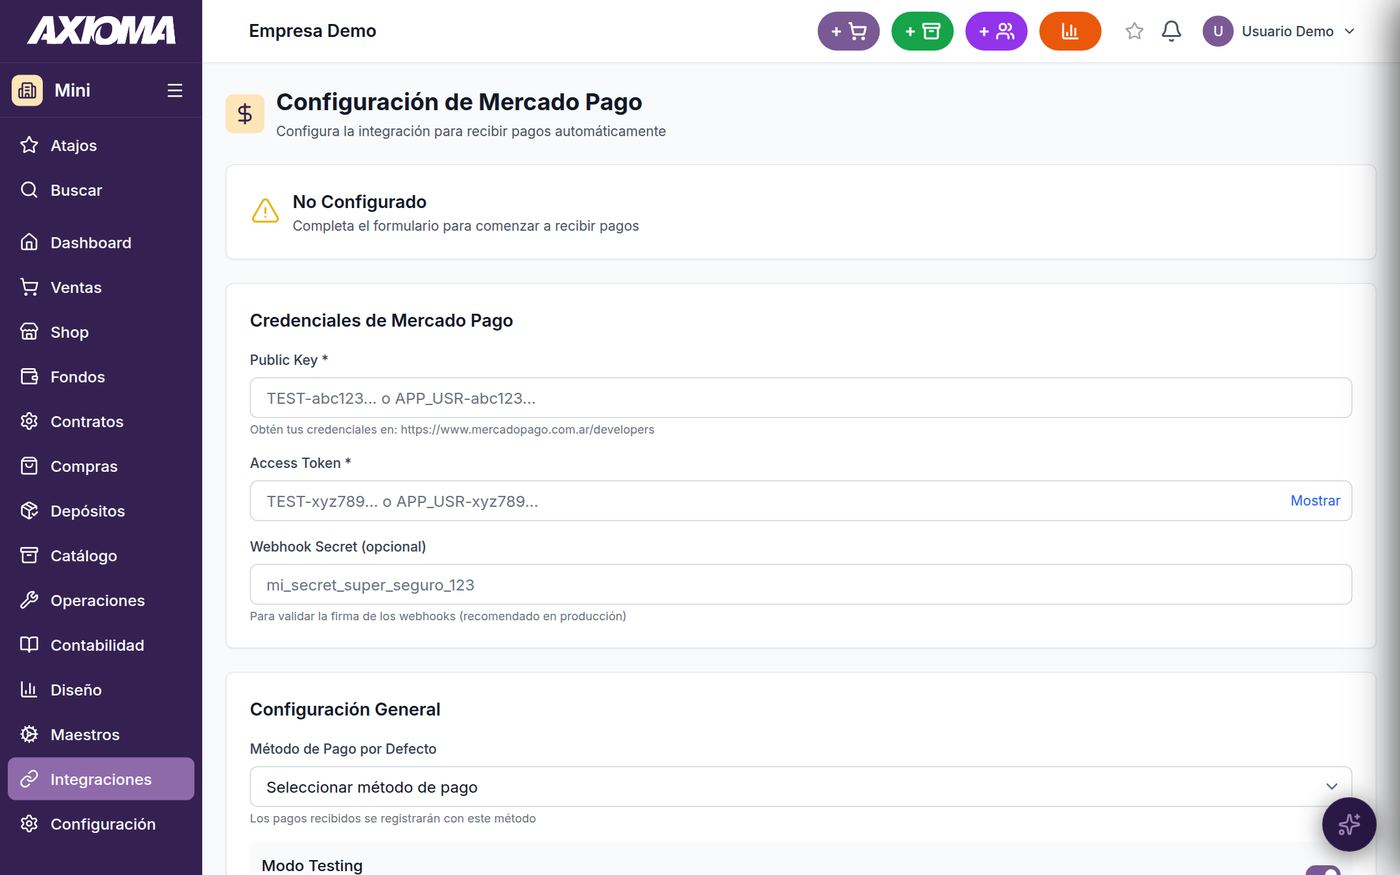Viewport: 1400px width, 875px height.
Task: Click the Empresa Demo company name
Action: tap(312, 31)
